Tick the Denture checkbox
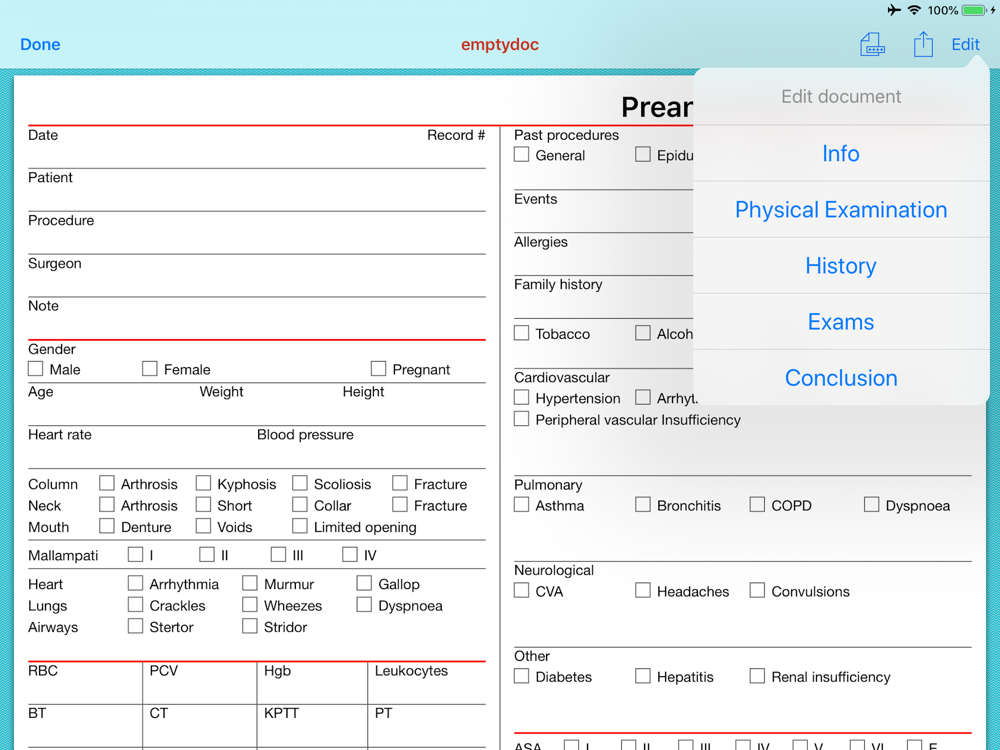 click(107, 526)
